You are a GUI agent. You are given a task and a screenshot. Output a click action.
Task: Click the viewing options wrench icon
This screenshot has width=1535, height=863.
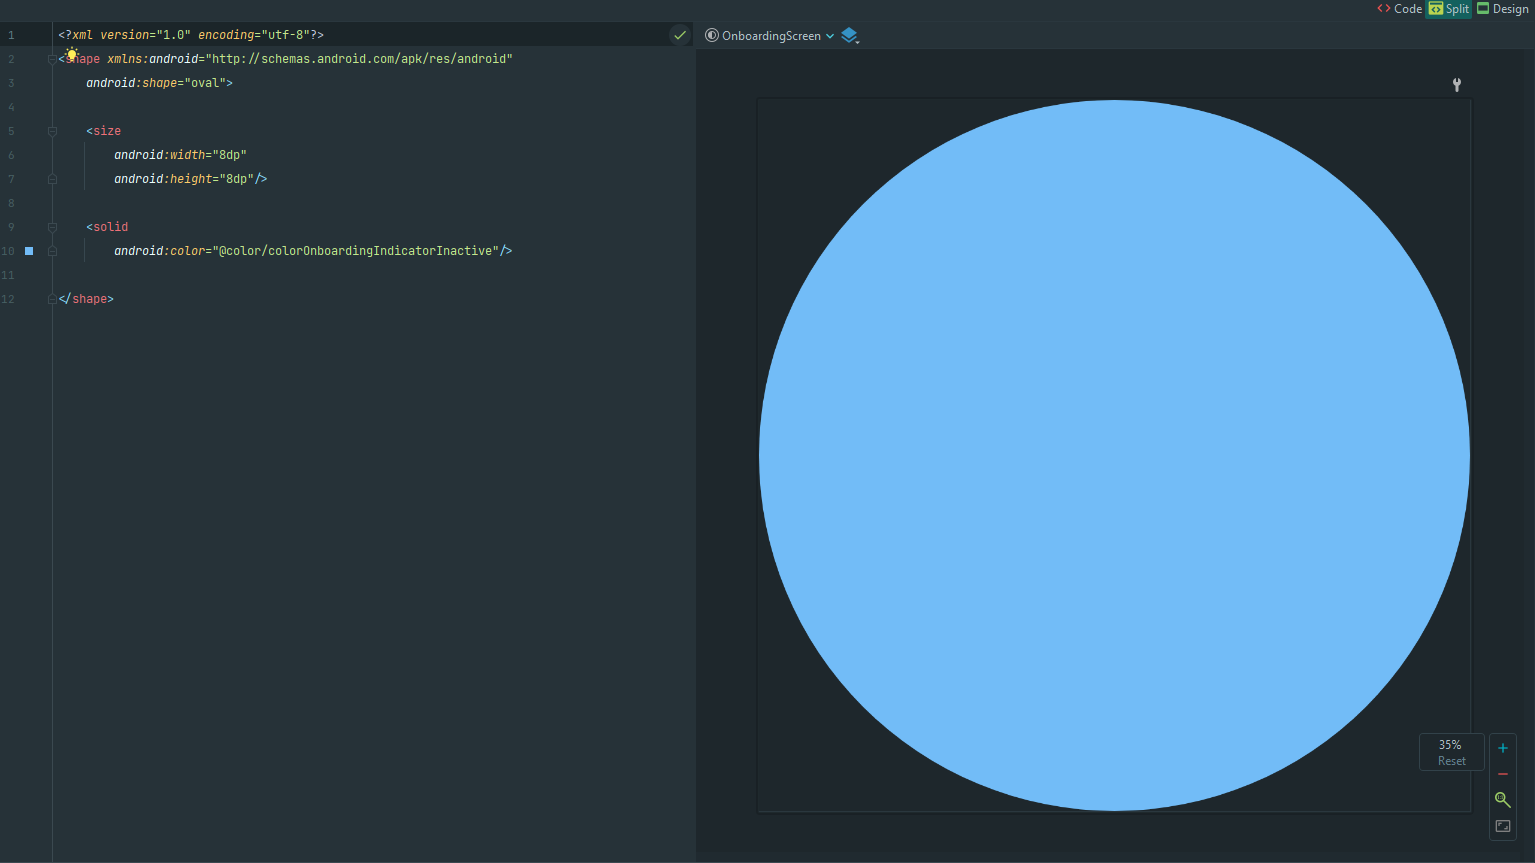click(x=1457, y=85)
